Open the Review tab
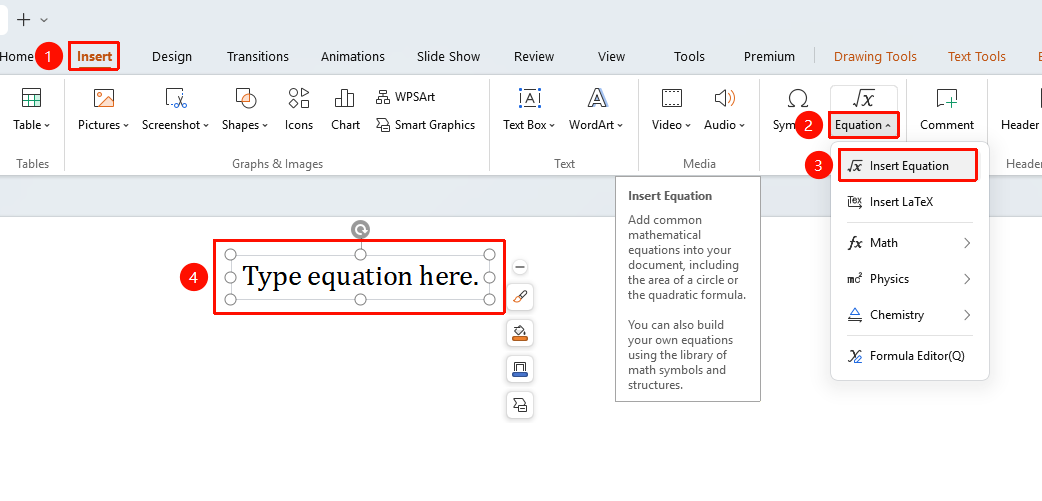Viewport: 1042px width, 501px height. (534, 56)
